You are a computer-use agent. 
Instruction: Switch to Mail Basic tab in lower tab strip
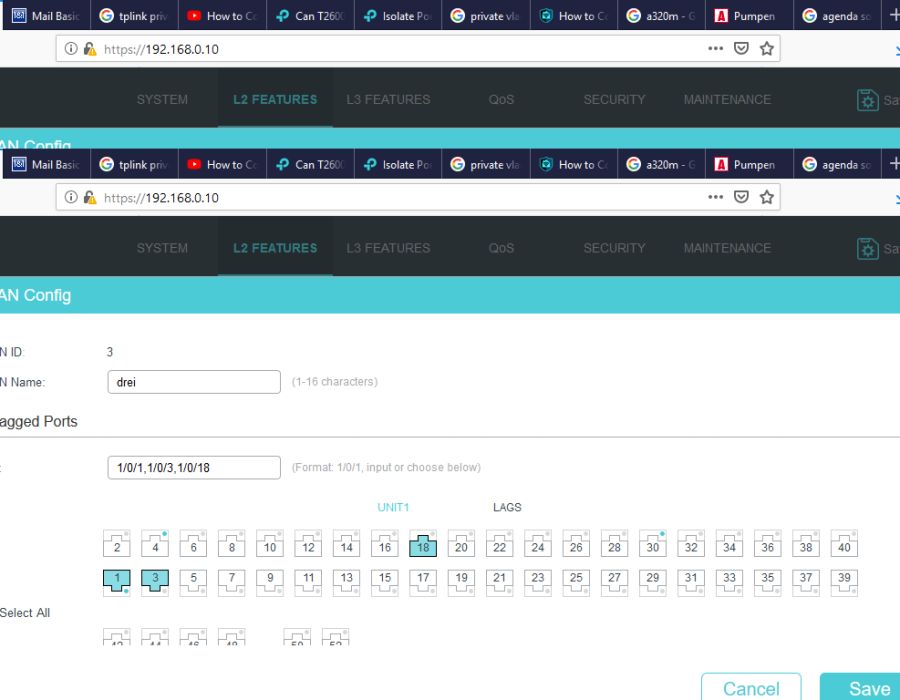click(47, 165)
